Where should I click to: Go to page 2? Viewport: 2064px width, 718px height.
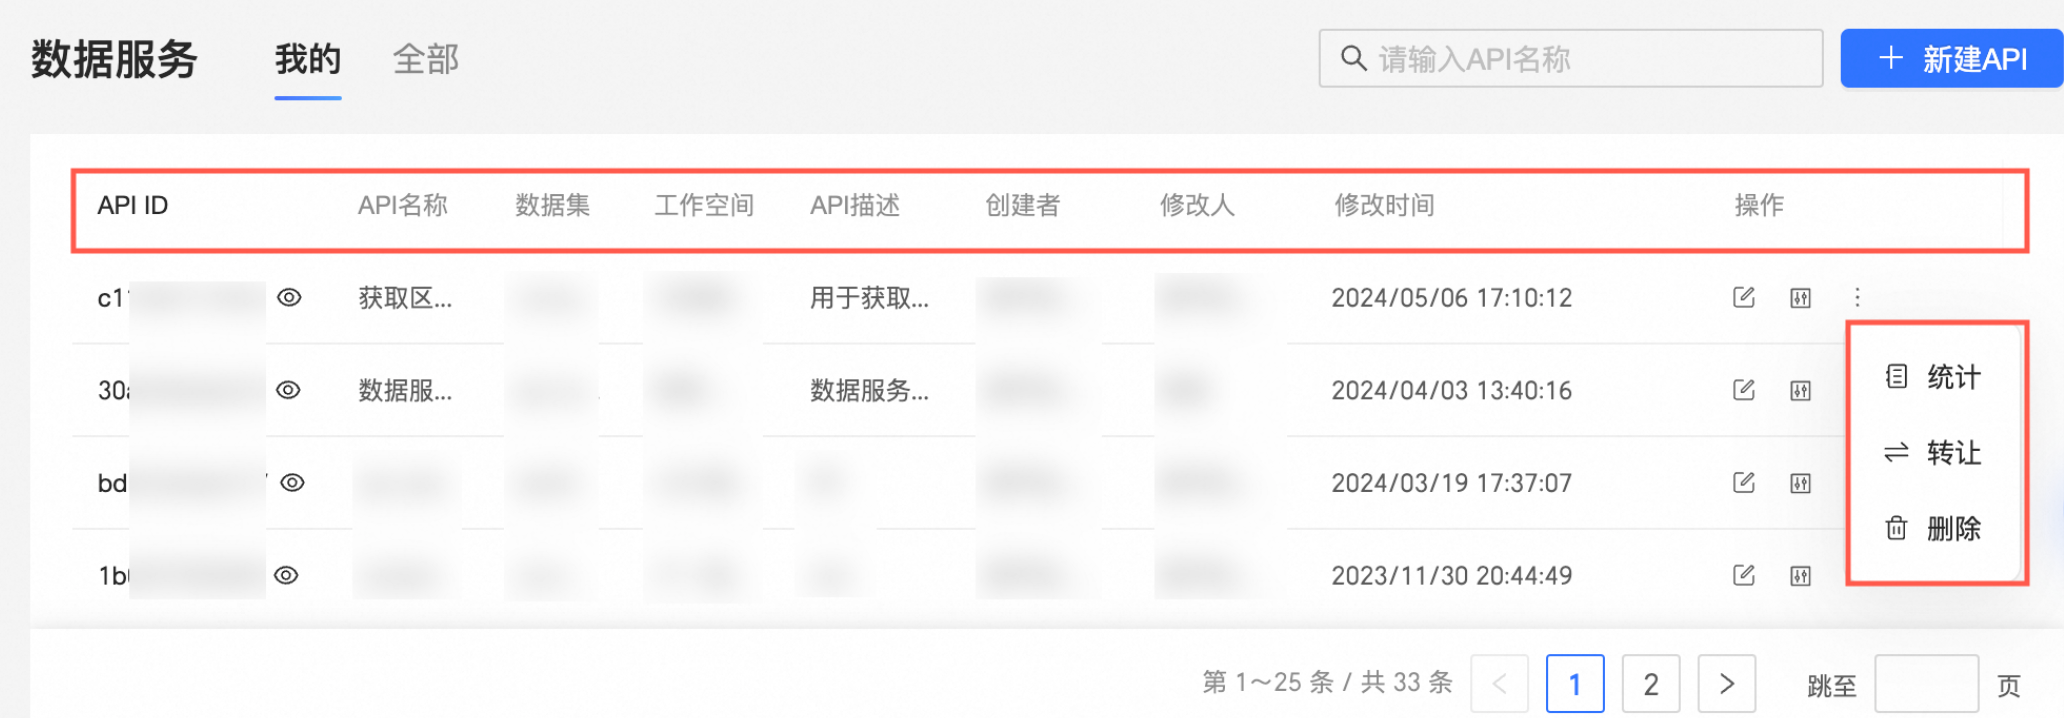pyautogui.click(x=1651, y=684)
